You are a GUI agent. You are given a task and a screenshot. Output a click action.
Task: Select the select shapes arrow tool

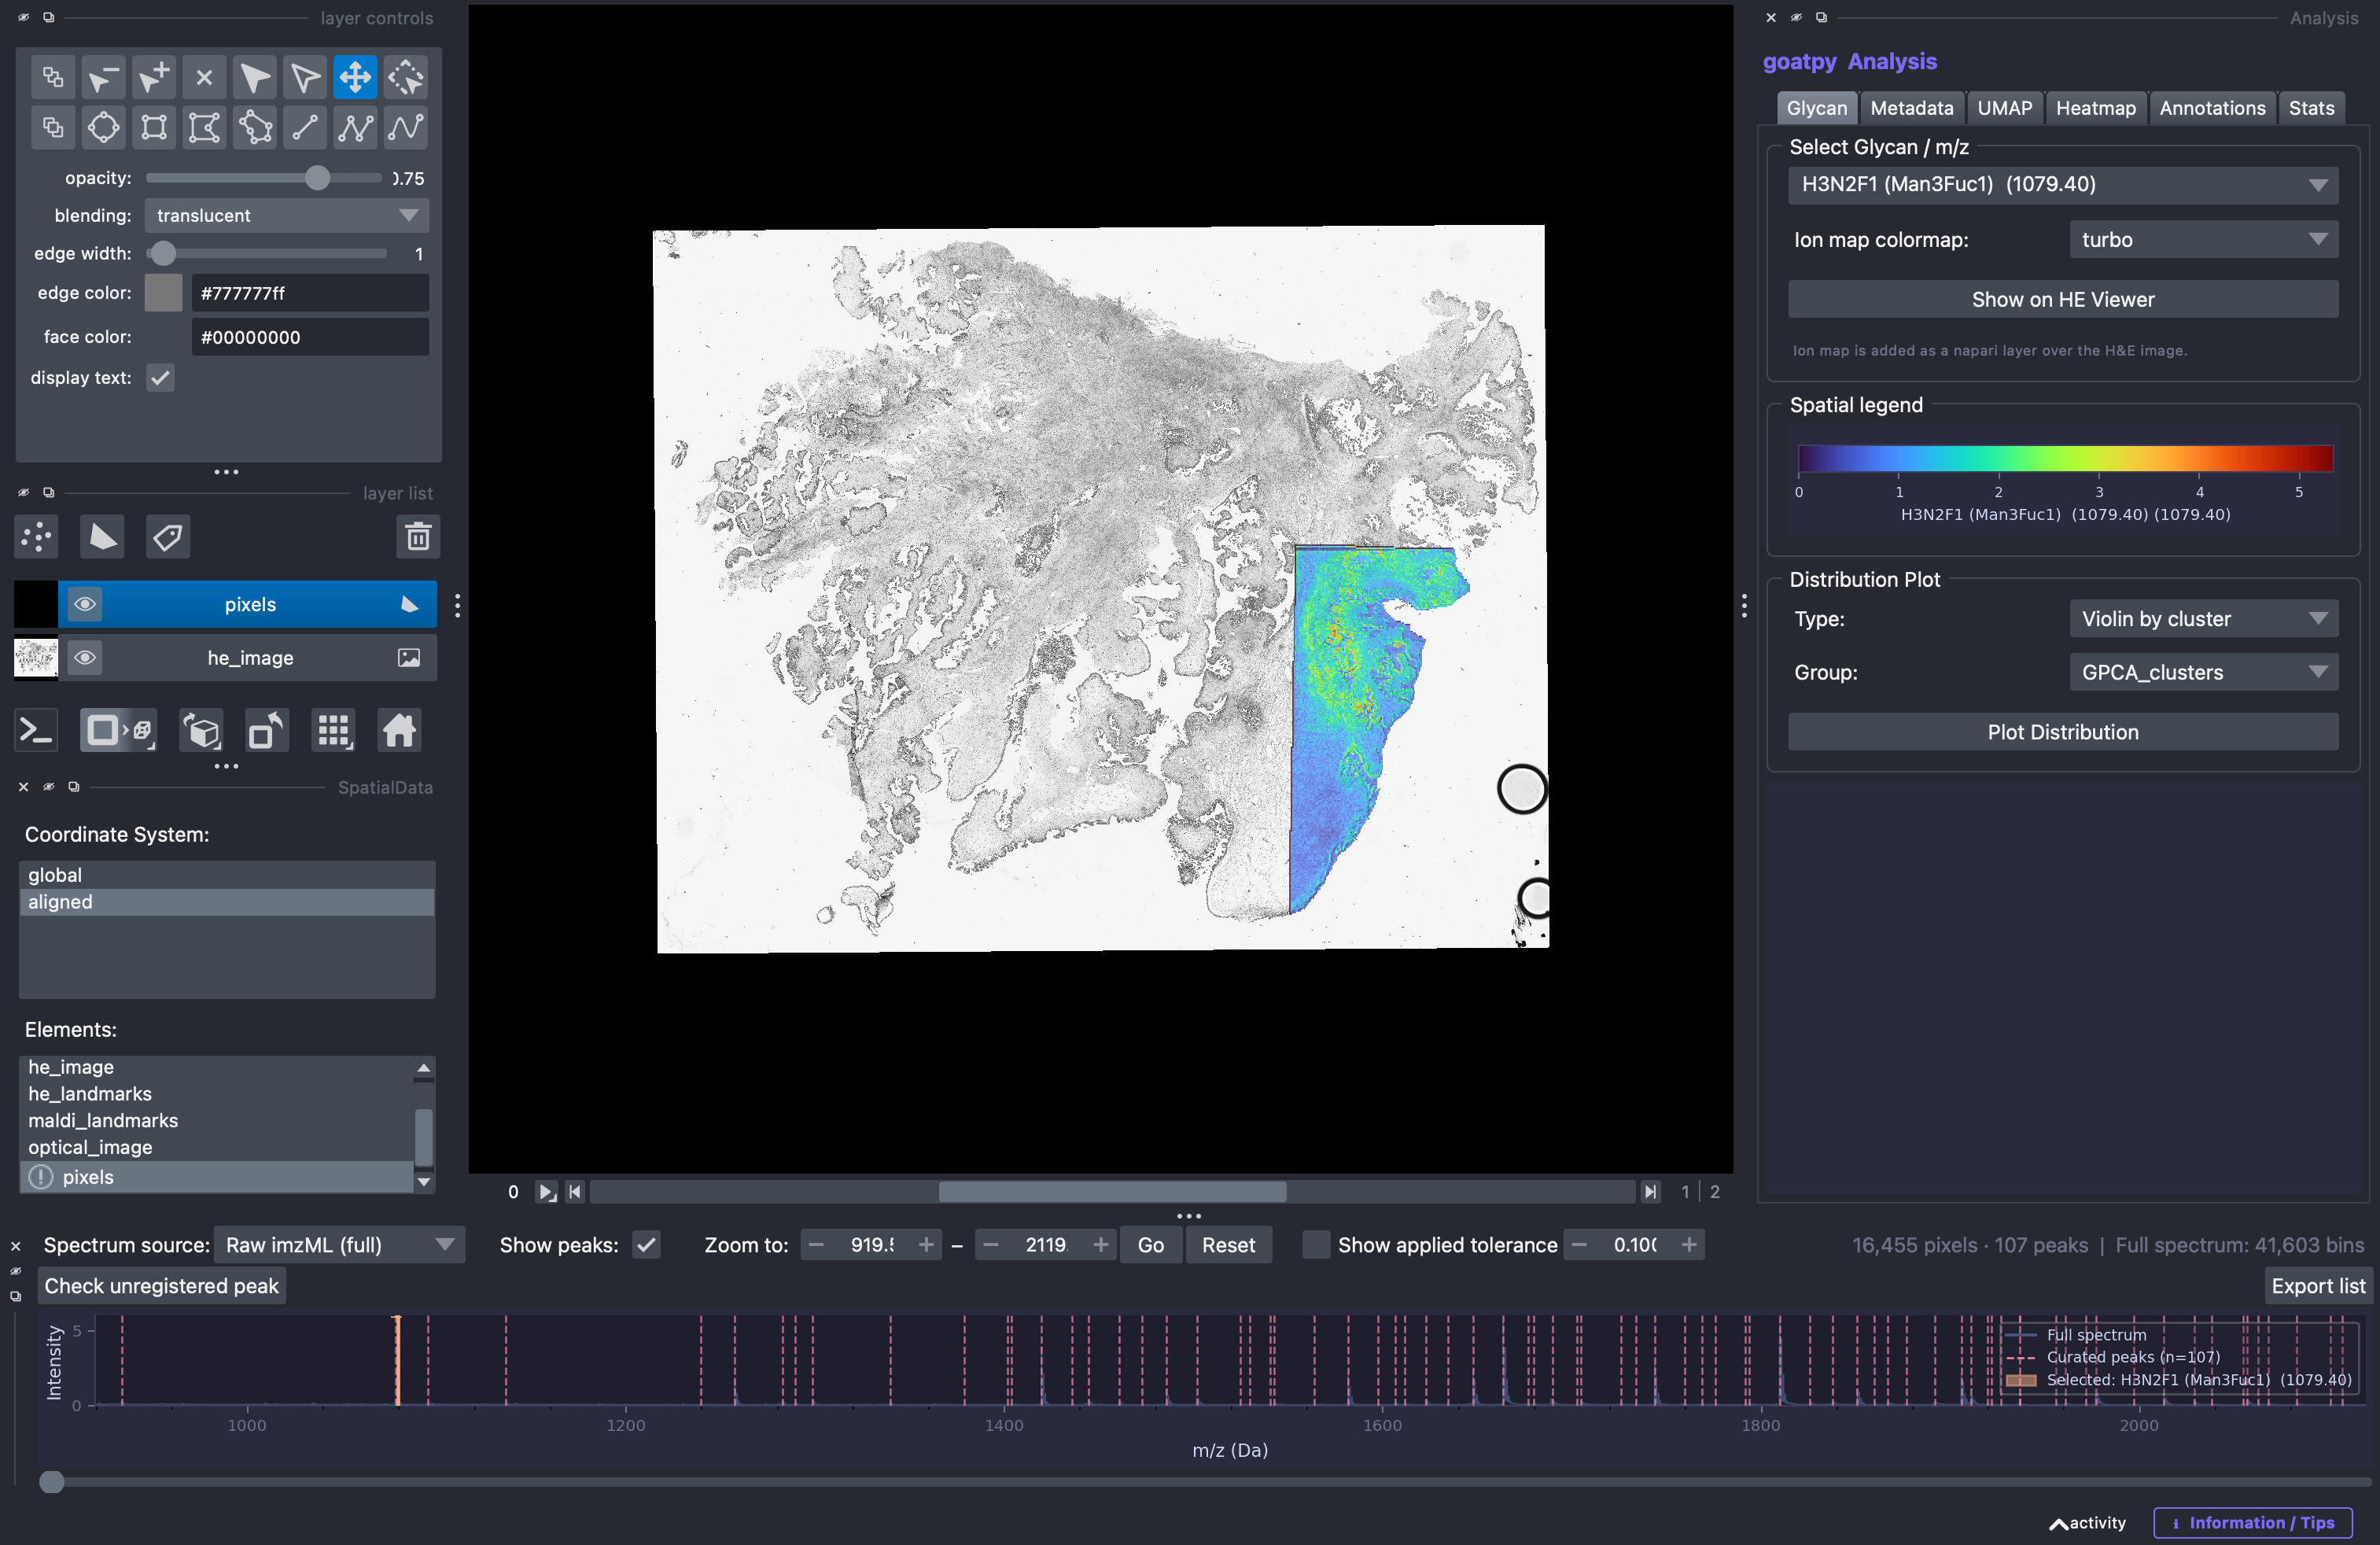coord(255,77)
